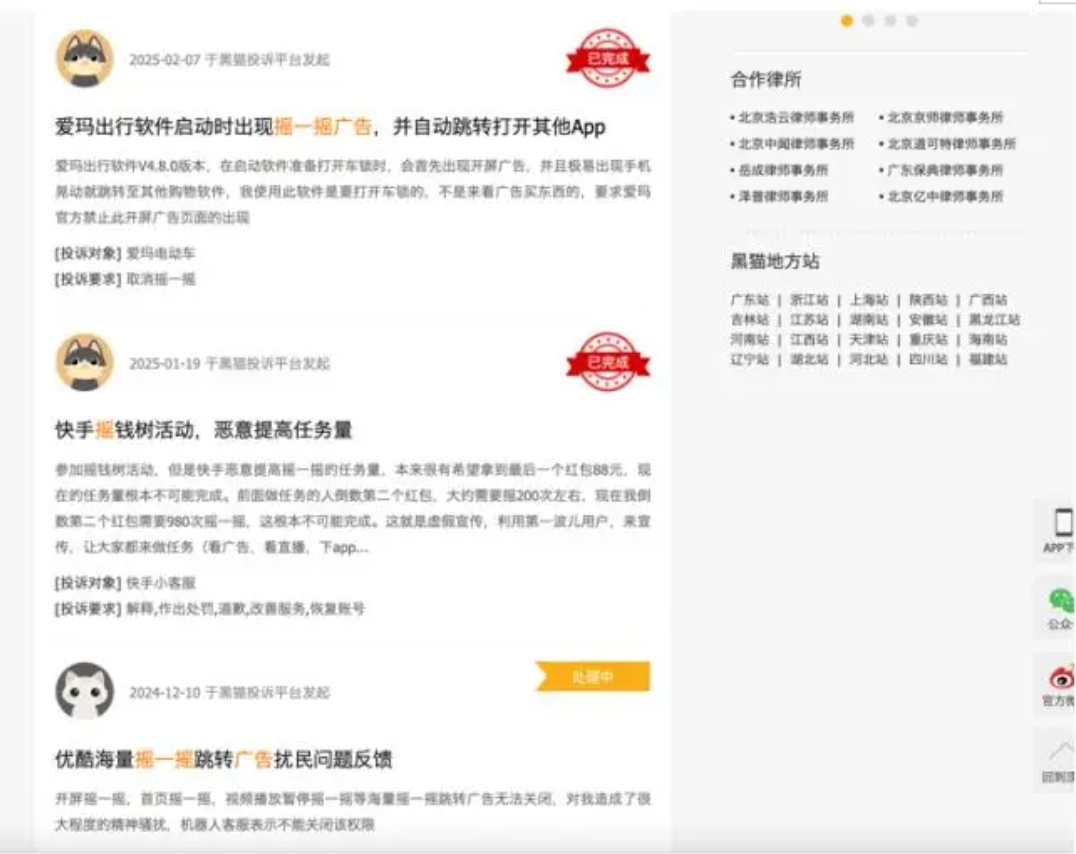The height and width of the screenshot is (854, 1076).
Task: Open complaint titled 快手摇钱树活动，恶意提高任务量
Action: click(203, 430)
